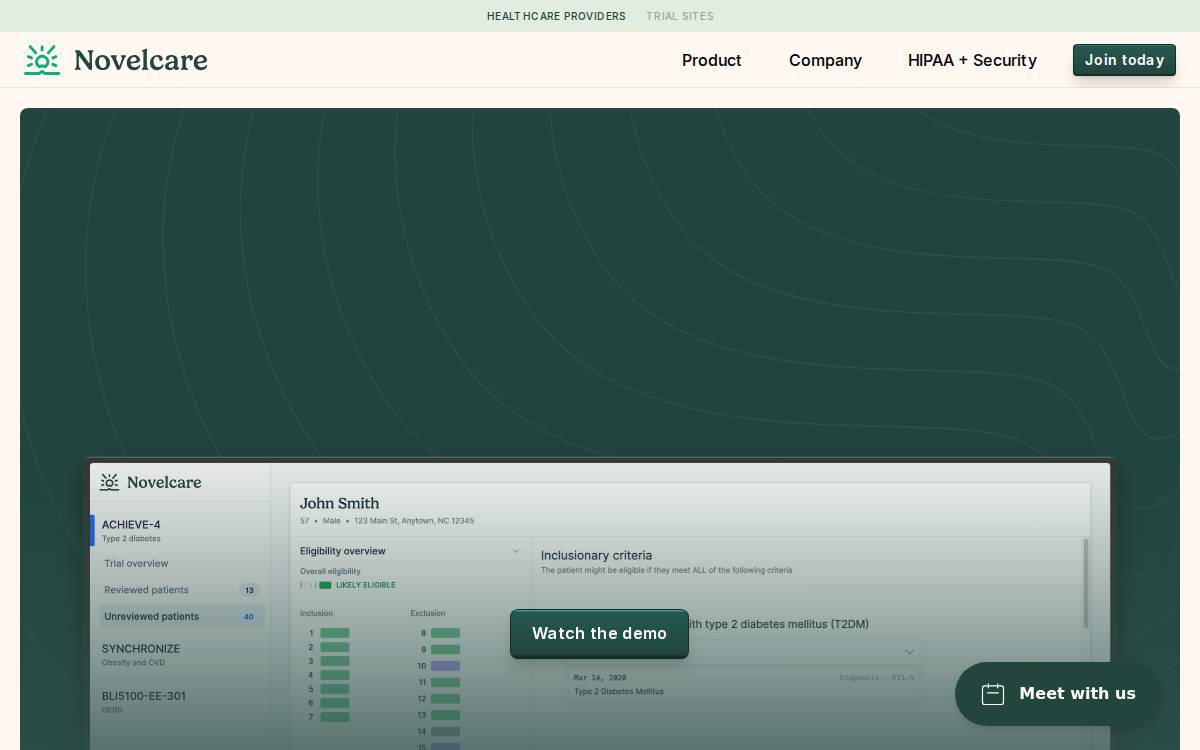The image size is (1200, 750).
Task: Click the Meet with us button
Action: [1057, 694]
